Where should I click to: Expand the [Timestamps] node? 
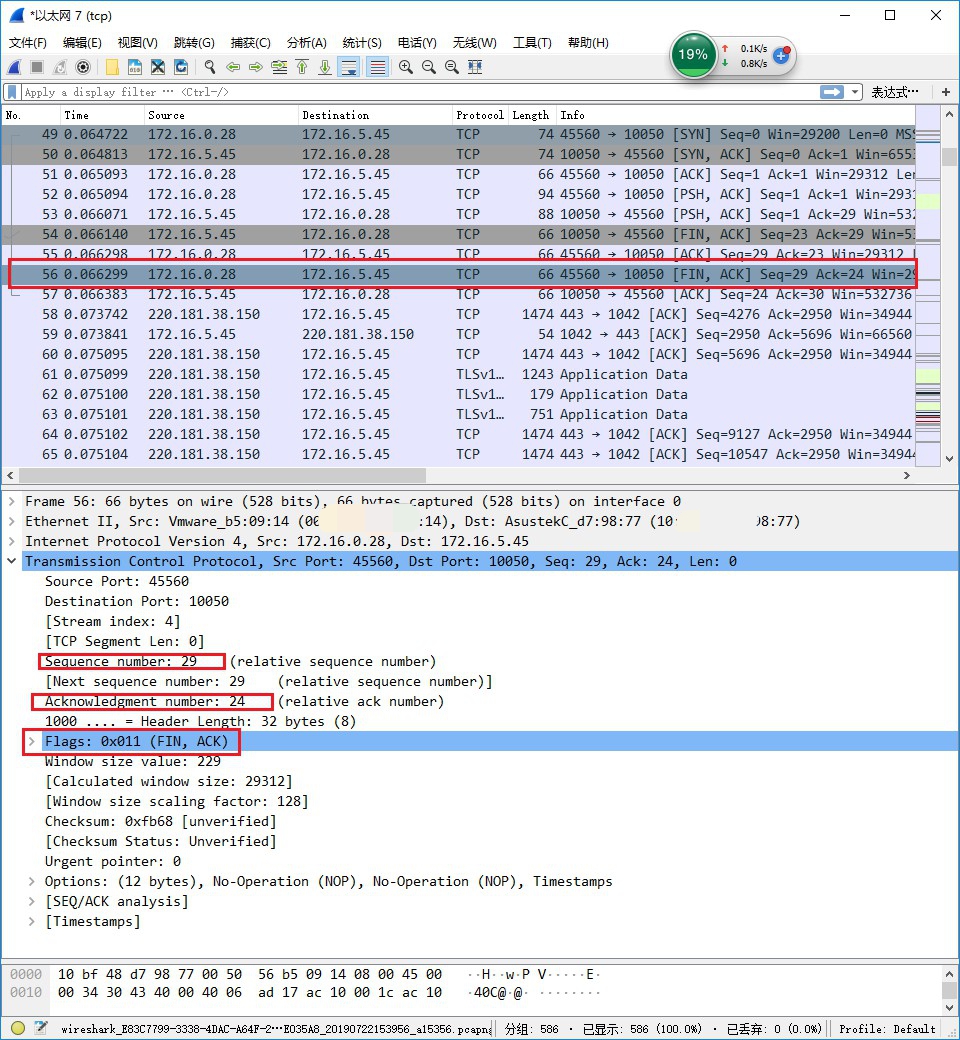click(x=31, y=921)
